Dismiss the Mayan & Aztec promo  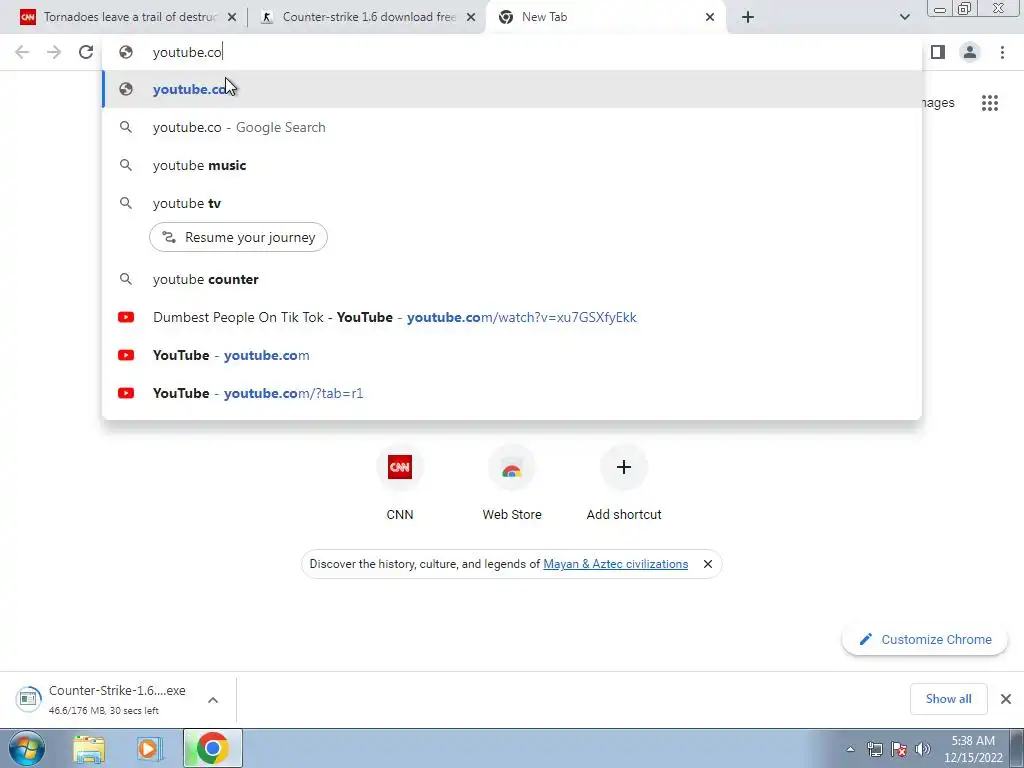[x=707, y=564]
